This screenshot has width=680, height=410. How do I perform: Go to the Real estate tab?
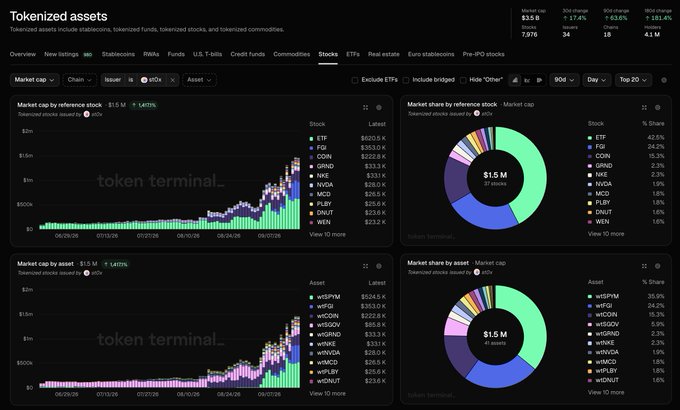[383, 54]
